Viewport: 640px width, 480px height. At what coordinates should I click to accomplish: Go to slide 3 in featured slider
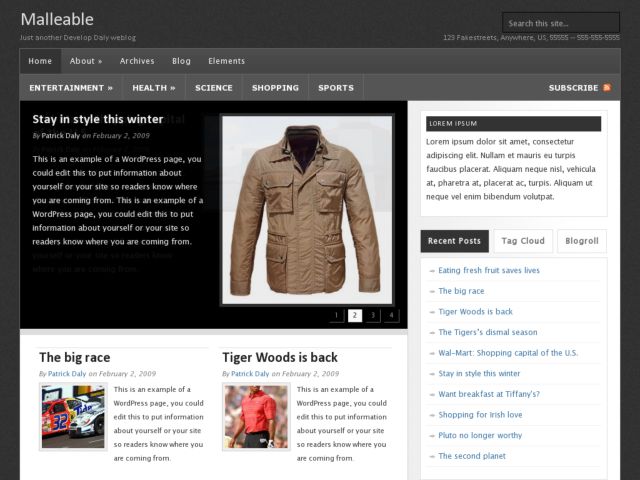pos(373,315)
